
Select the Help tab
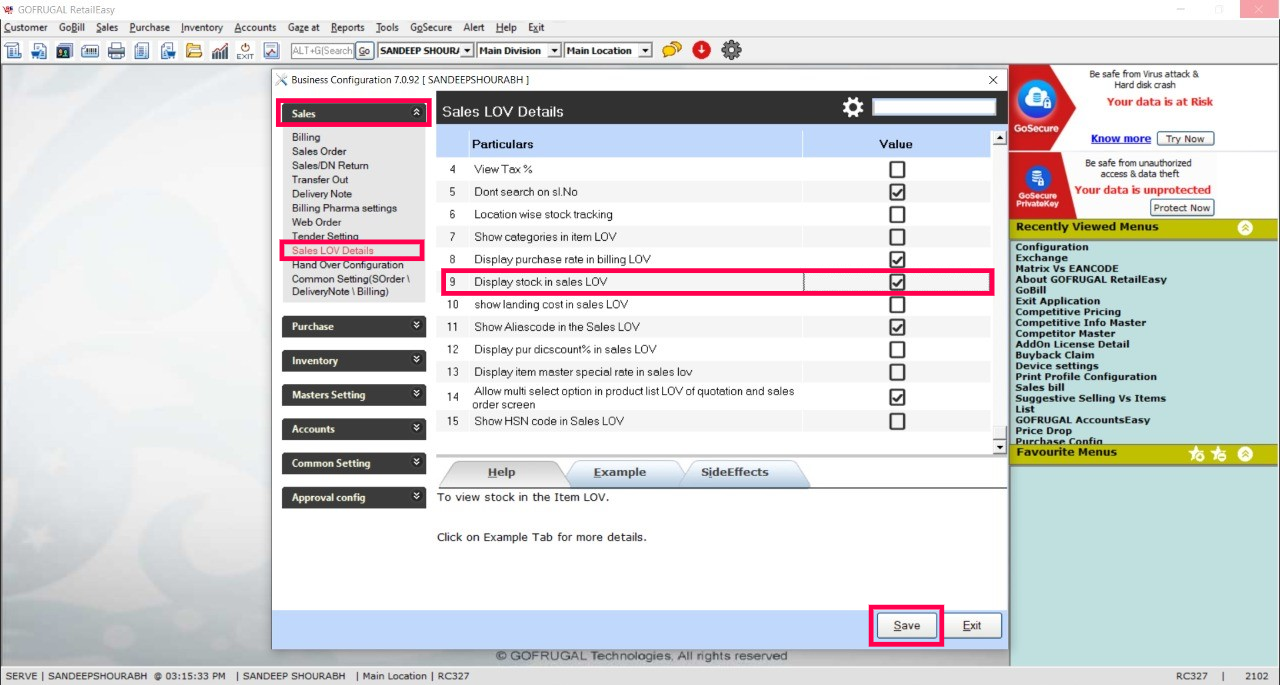pyautogui.click(x=501, y=473)
